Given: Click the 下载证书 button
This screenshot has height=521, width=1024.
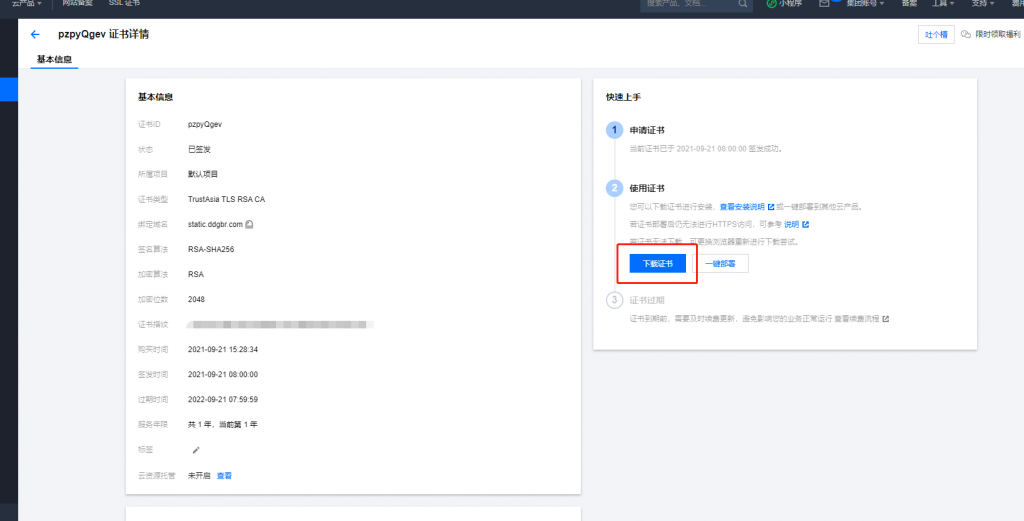Looking at the screenshot, I should tap(658, 263).
